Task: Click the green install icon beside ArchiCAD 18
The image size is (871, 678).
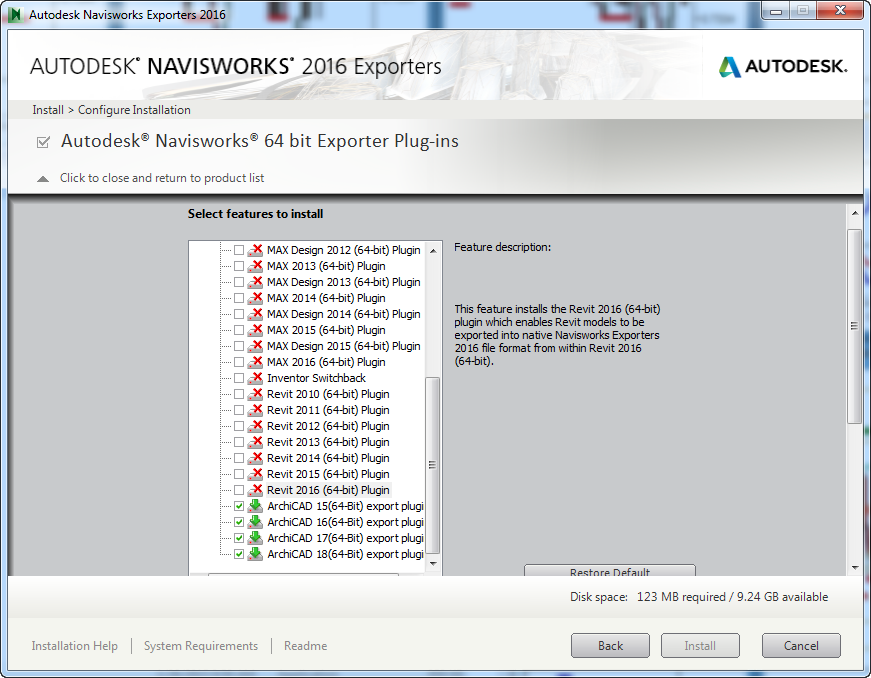Action: coord(255,554)
